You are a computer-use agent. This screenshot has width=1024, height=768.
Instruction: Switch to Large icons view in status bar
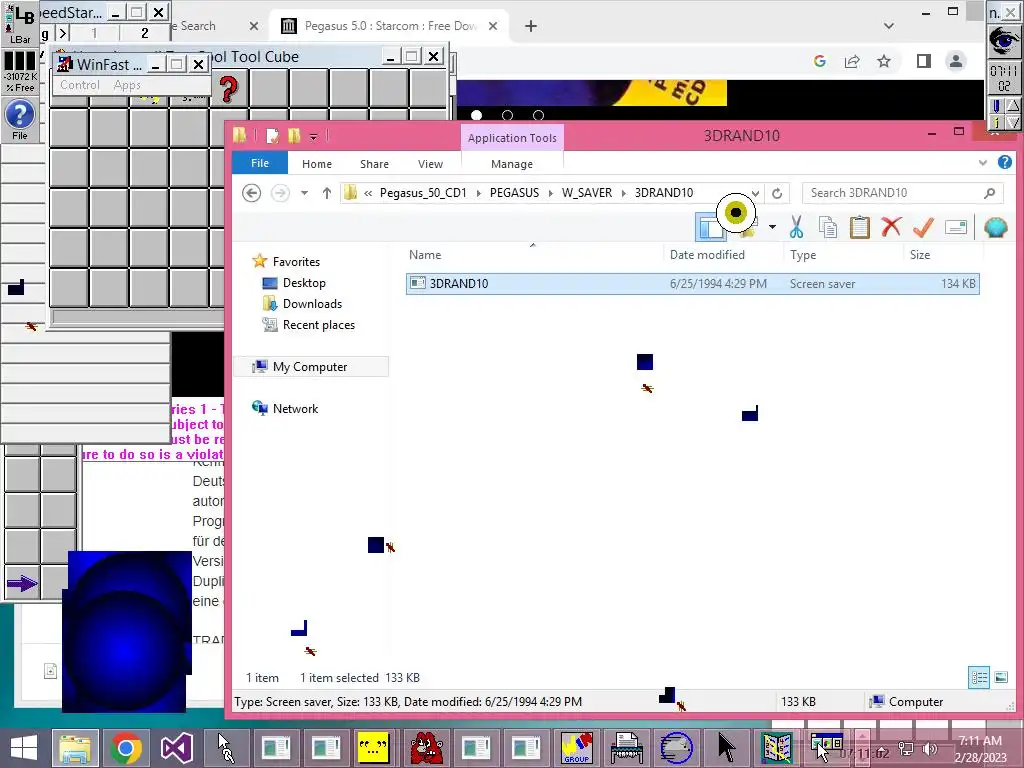pyautogui.click(x=1001, y=677)
